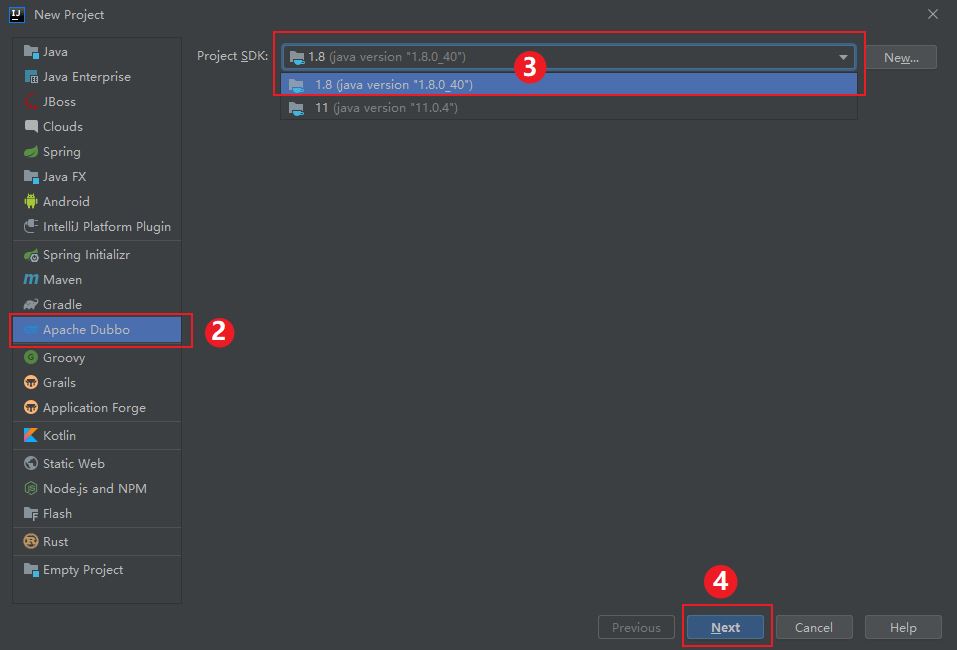957x650 pixels.
Task: Pick the IntelliJ Platform Plugin icon
Action: [x=31, y=226]
